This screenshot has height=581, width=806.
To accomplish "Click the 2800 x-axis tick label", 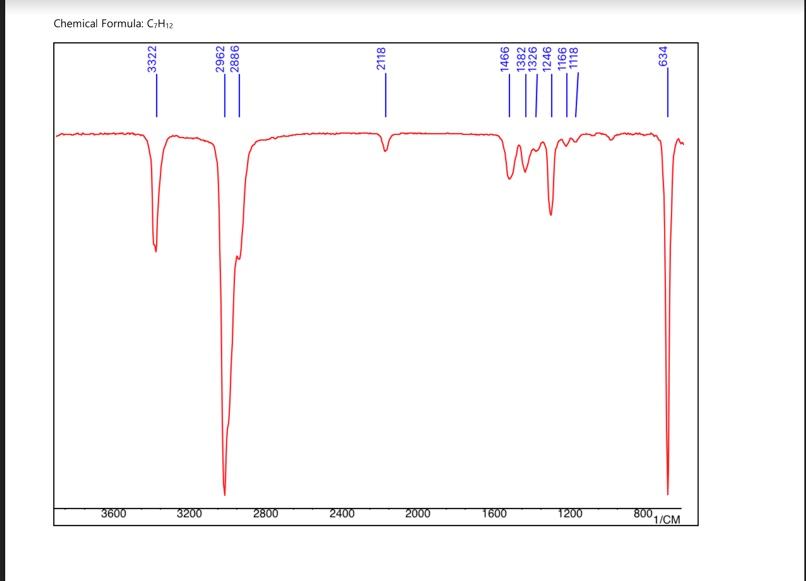I will click(x=265, y=514).
